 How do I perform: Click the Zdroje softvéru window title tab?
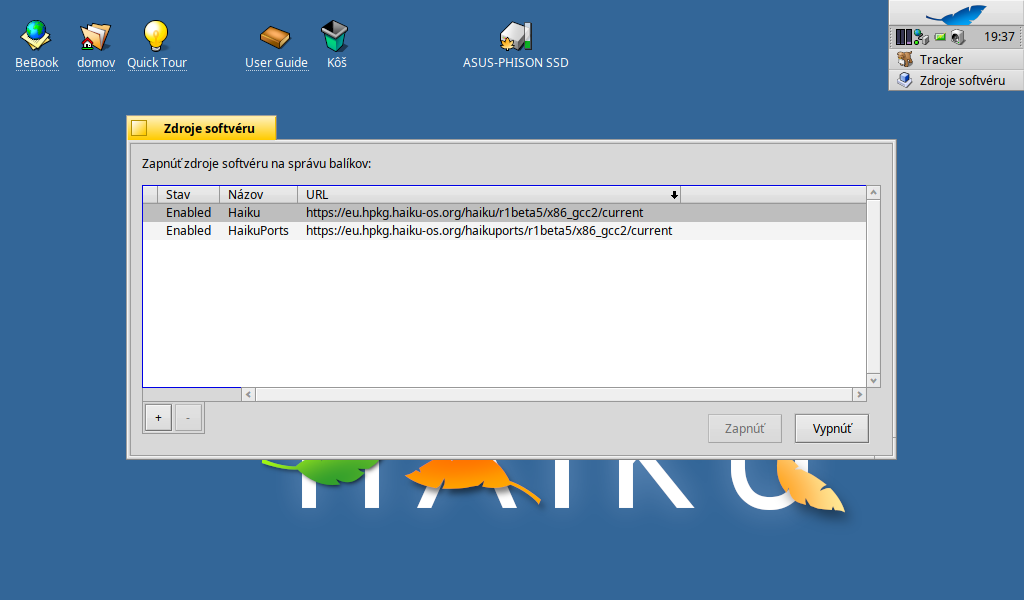pyautogui.click(x=209, y=129)
